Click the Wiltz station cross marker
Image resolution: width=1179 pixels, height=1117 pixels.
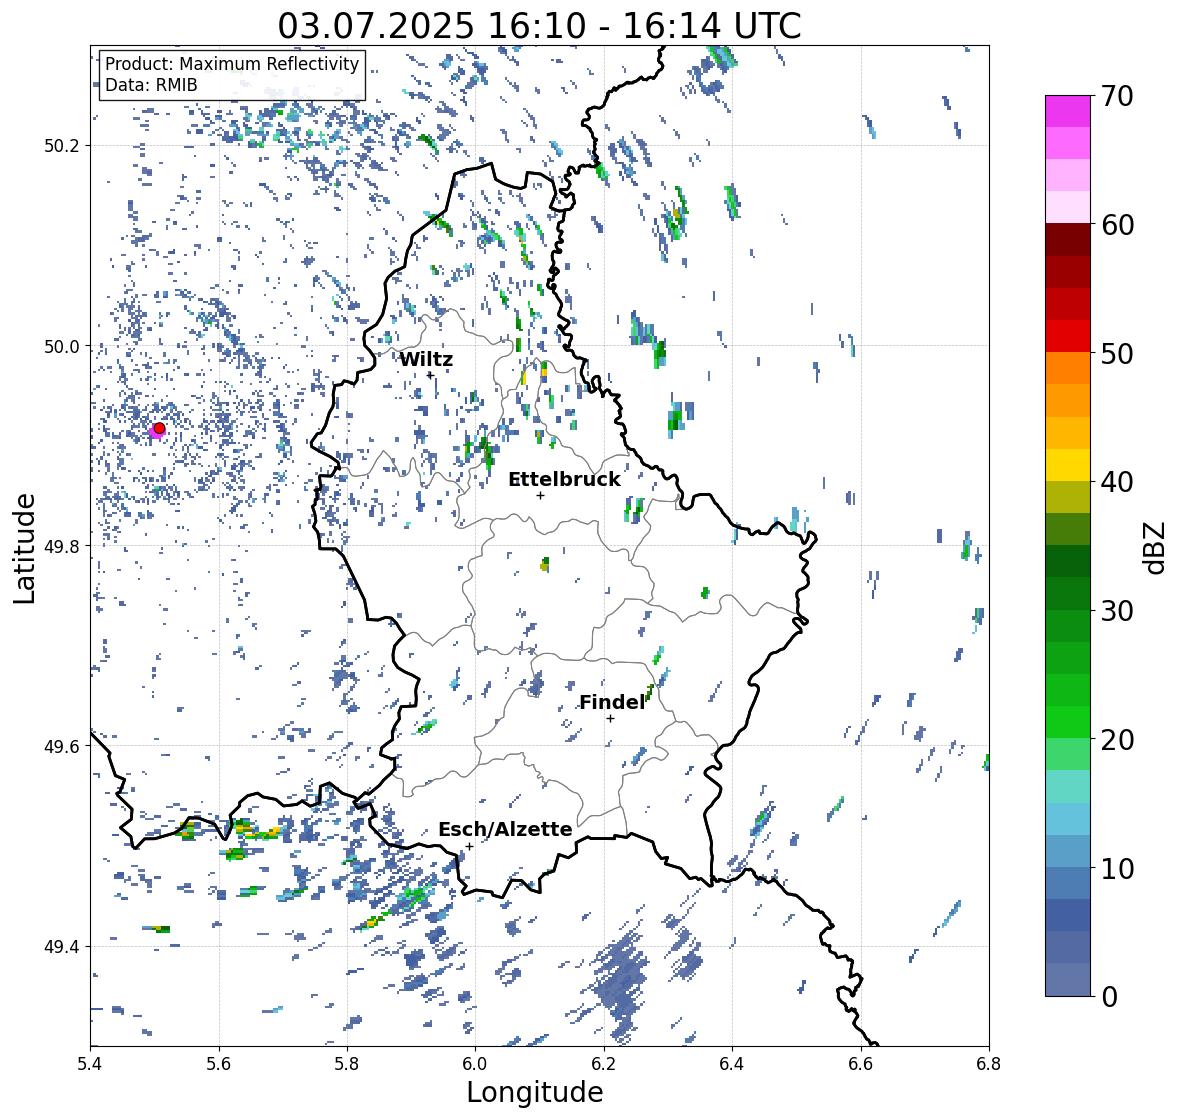[430, 375]
